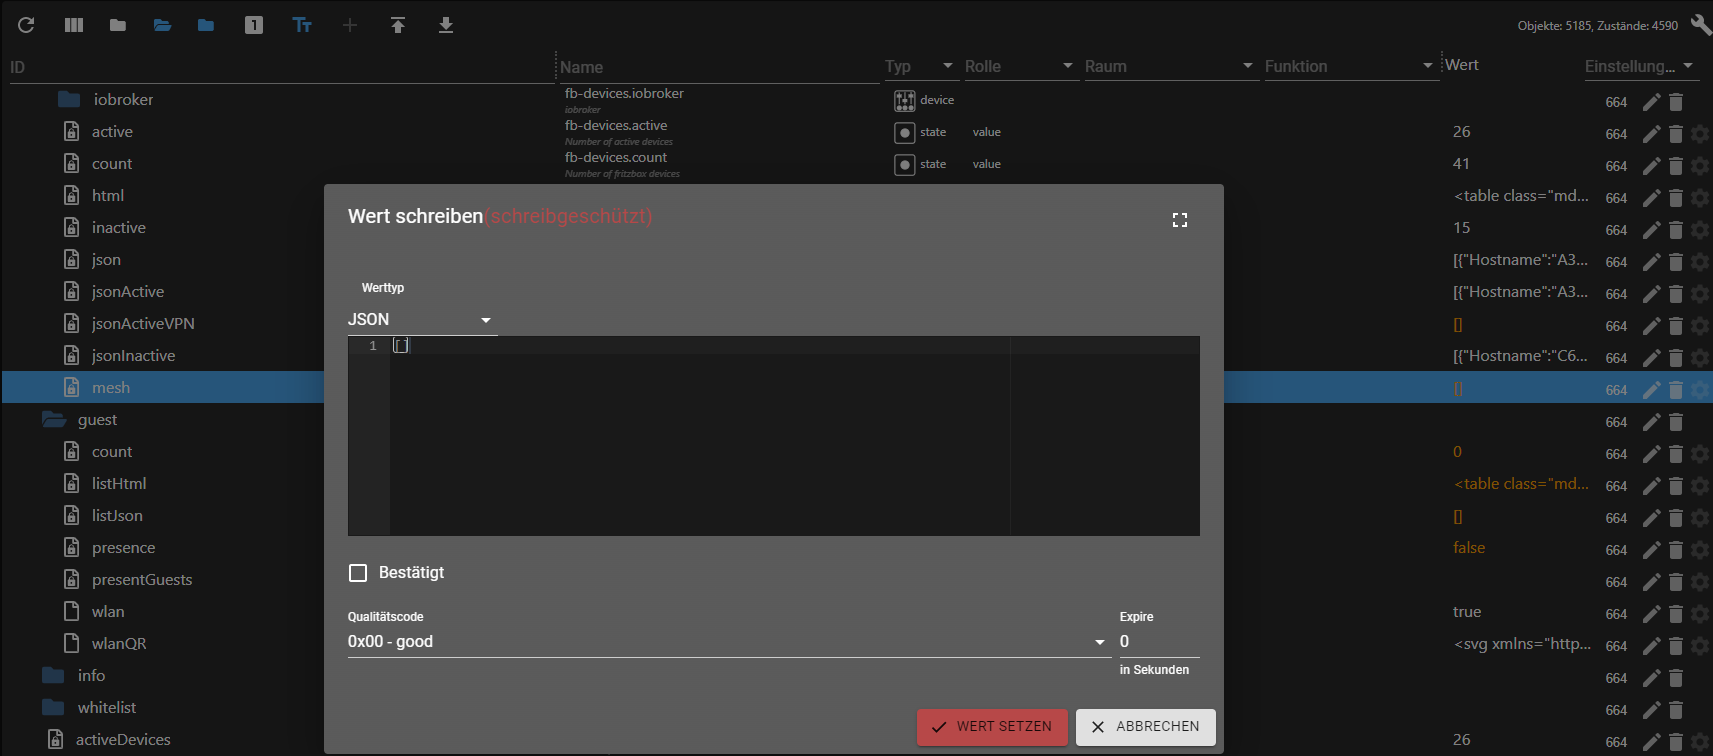Delete the iobroker device row

tap(1676, 102)
